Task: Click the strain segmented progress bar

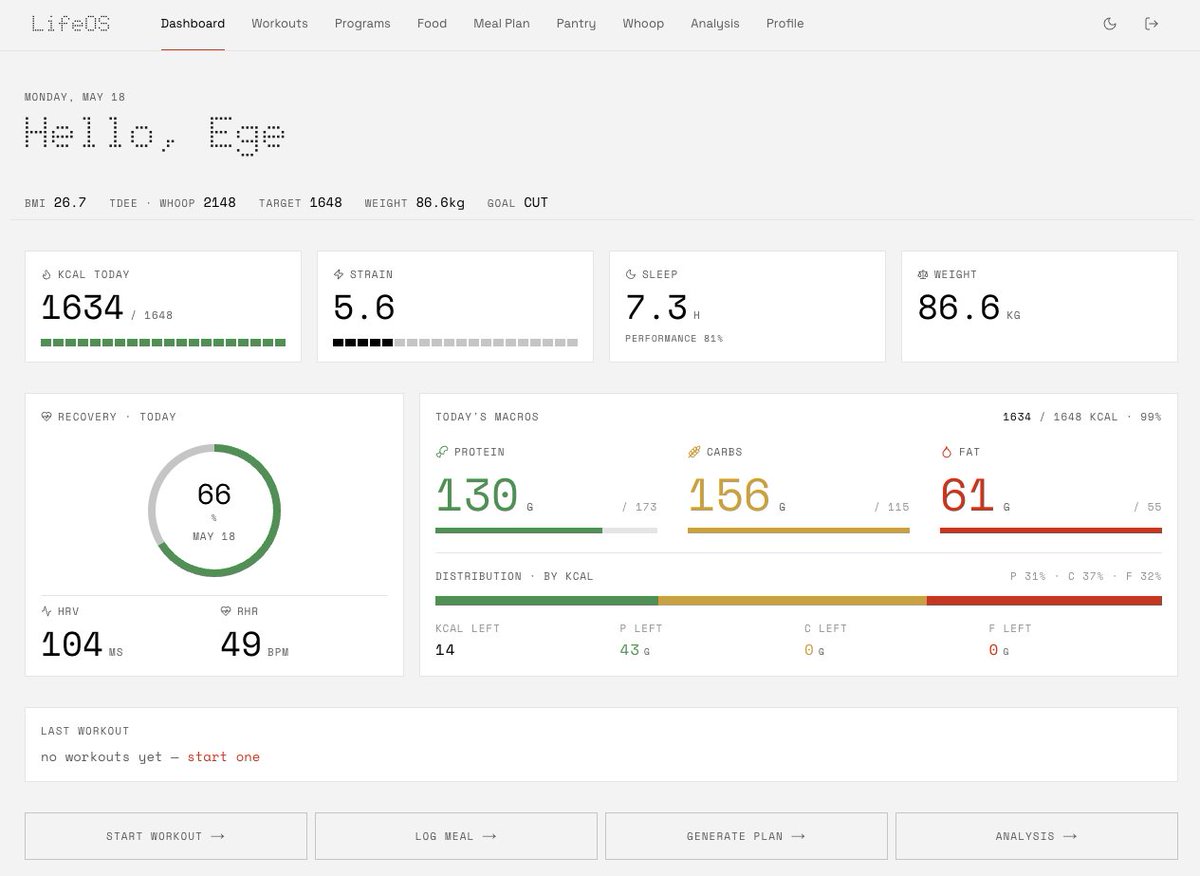Action: pos(455,343)
